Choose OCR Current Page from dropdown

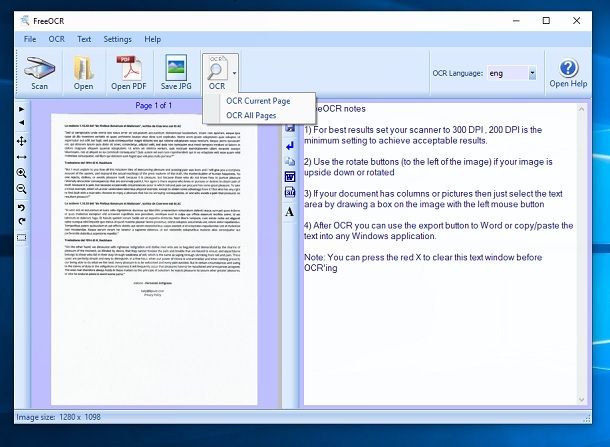258,101
